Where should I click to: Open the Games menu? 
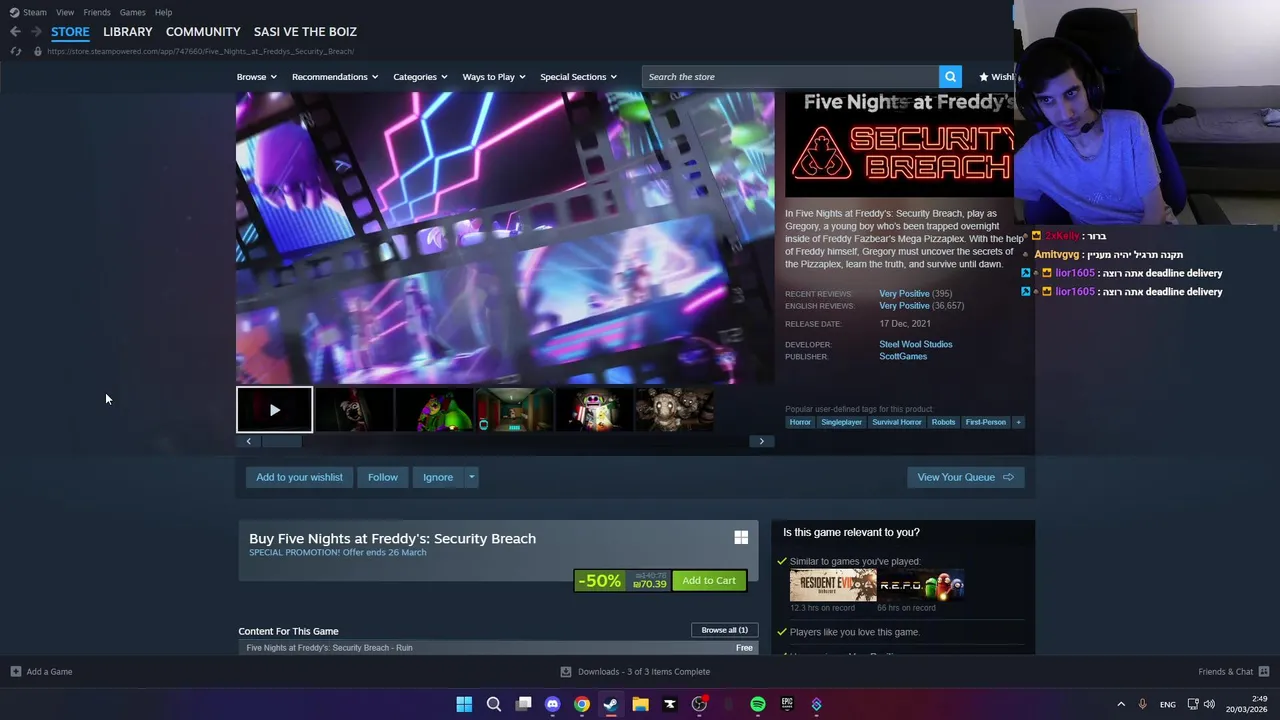pyautogui.click(x=133, y=12)
